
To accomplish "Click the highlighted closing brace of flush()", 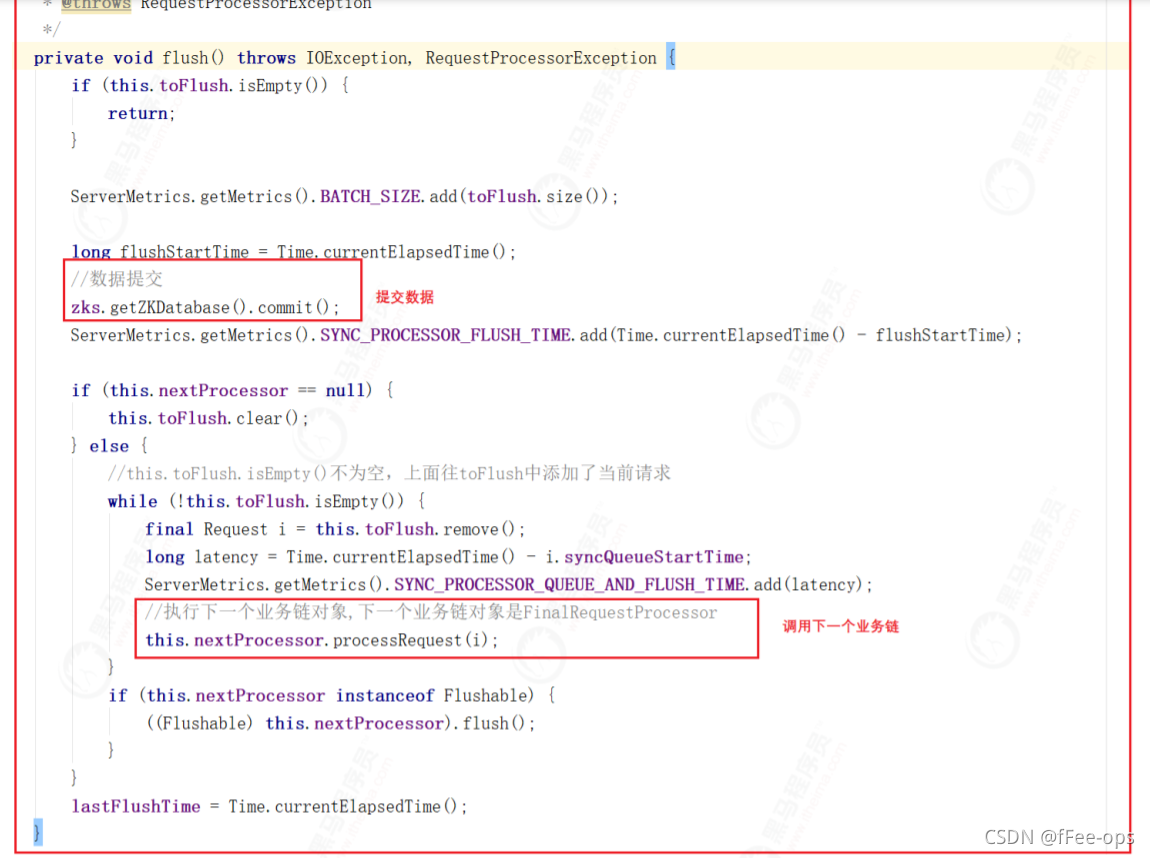I will 37,832.
